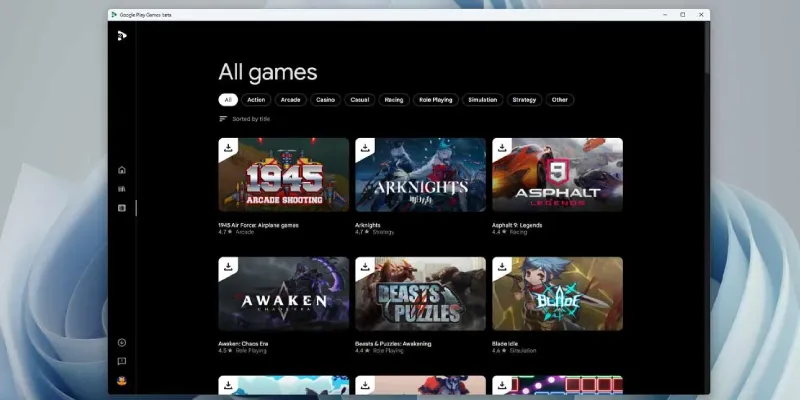The width and height of the screenshot is (800, 400).
Task: Click the install icon on Asphalt 9 card
Action: pyautogui.click(x=502, y=148)
